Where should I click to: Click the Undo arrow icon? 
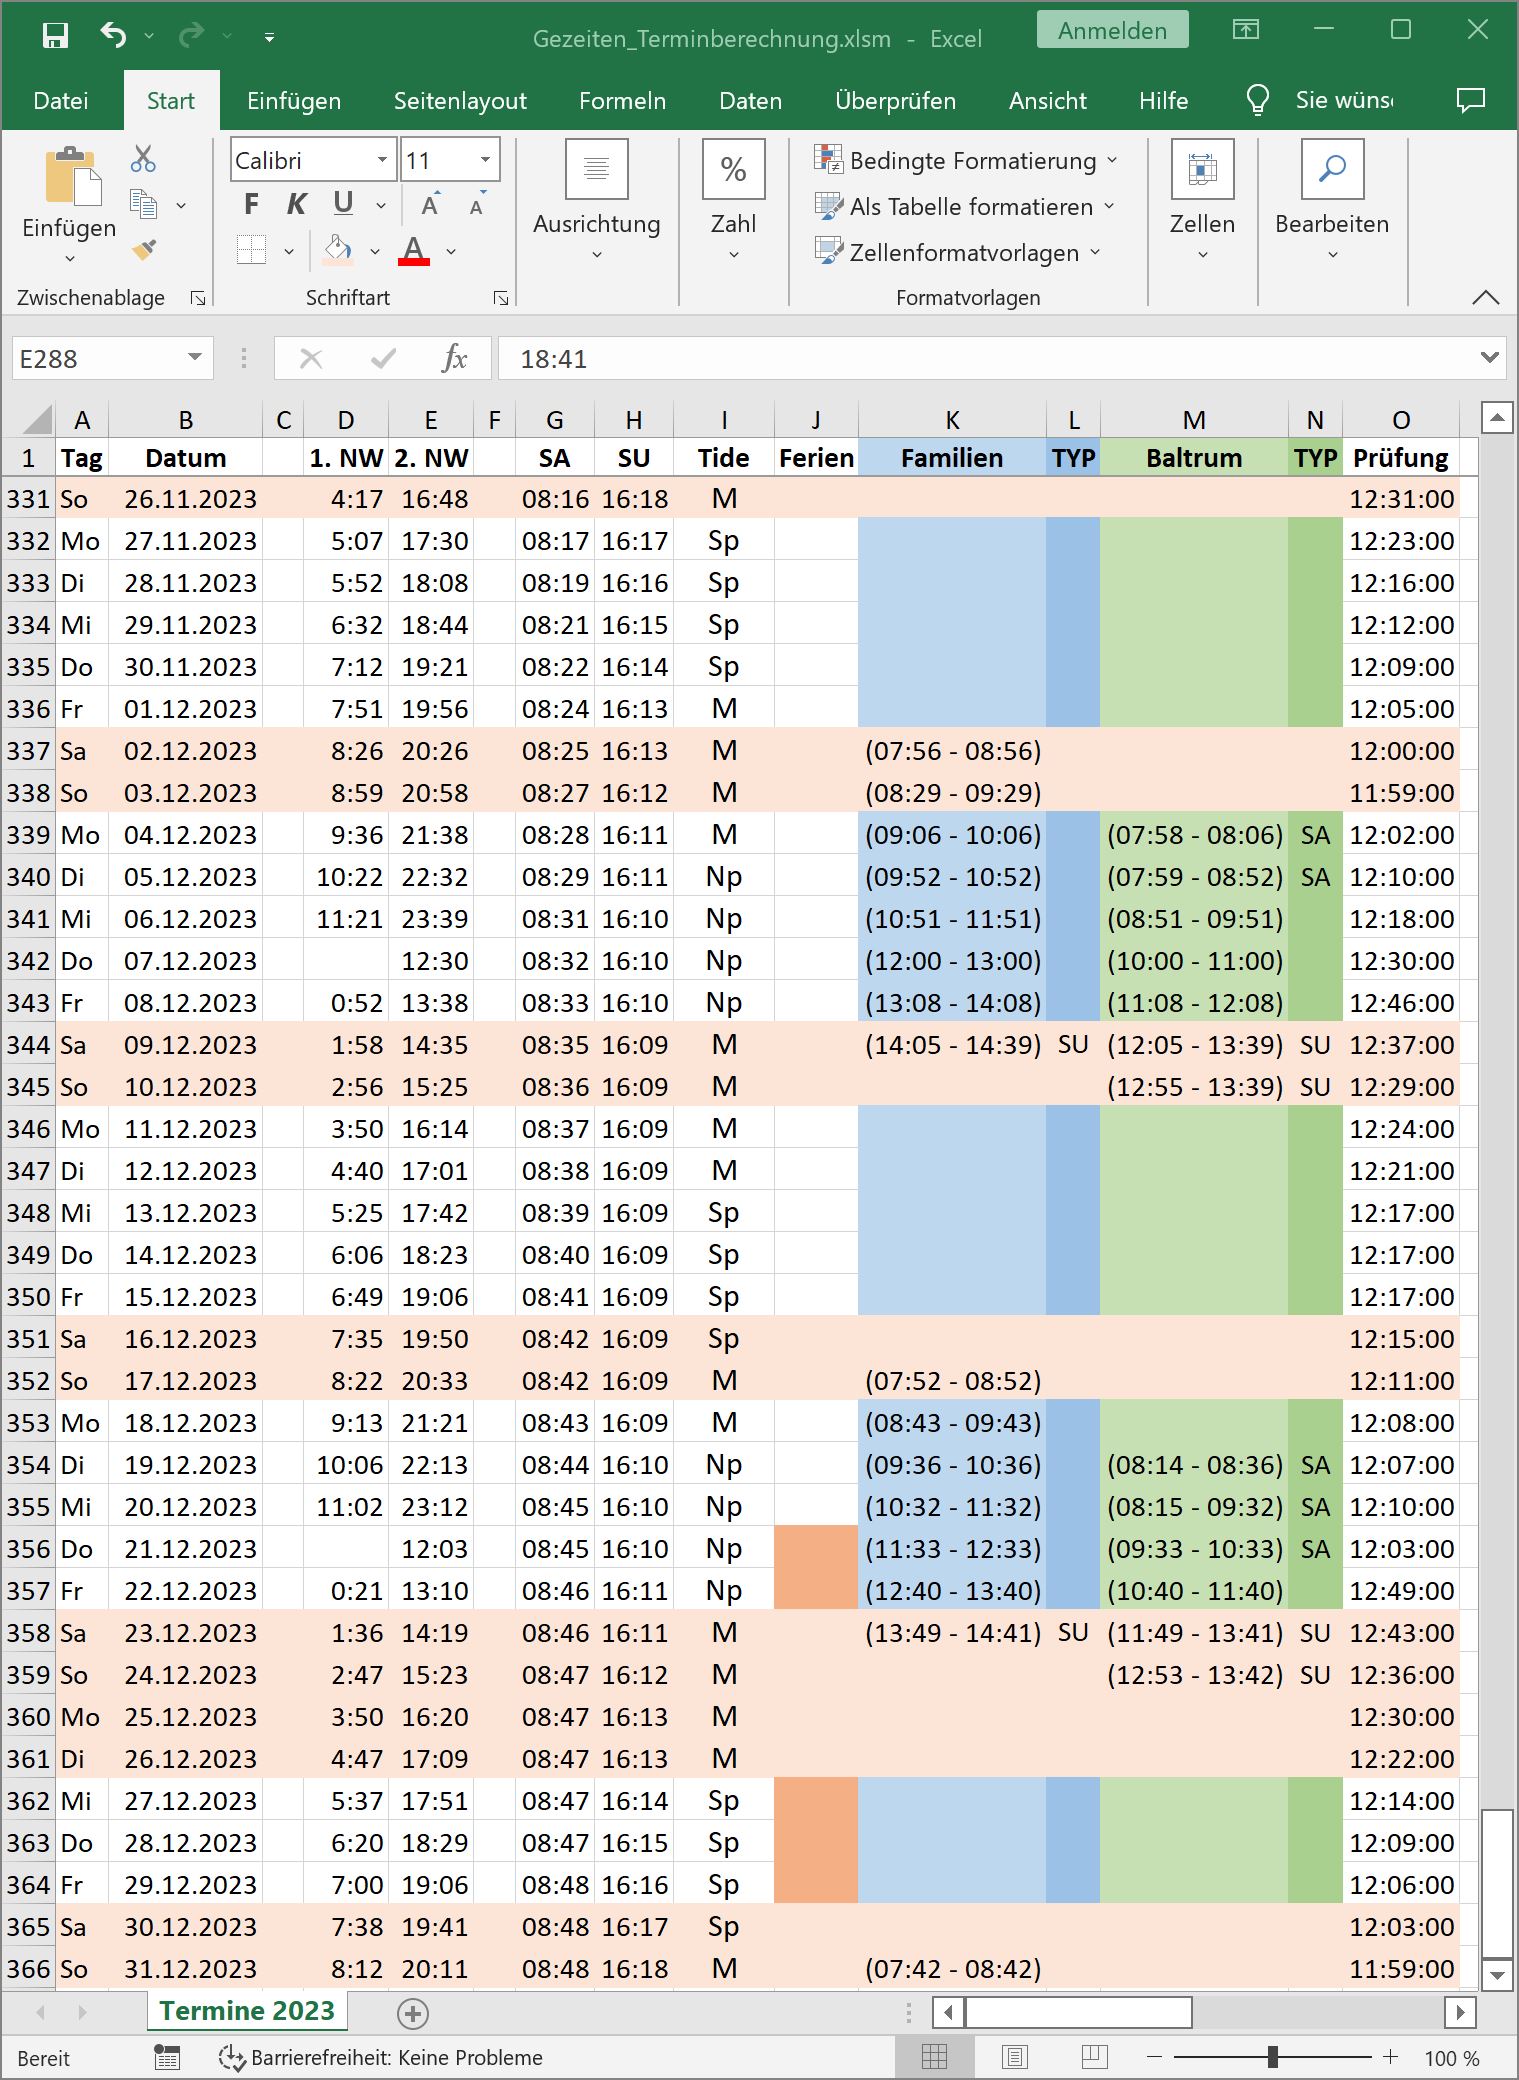113,37
